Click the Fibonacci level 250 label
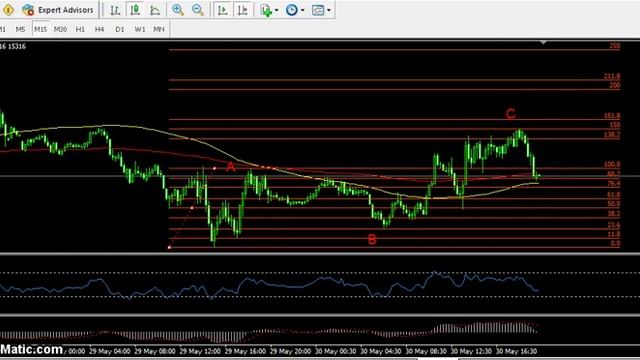Viewport: 640px width, 360px height. (615, 46)
